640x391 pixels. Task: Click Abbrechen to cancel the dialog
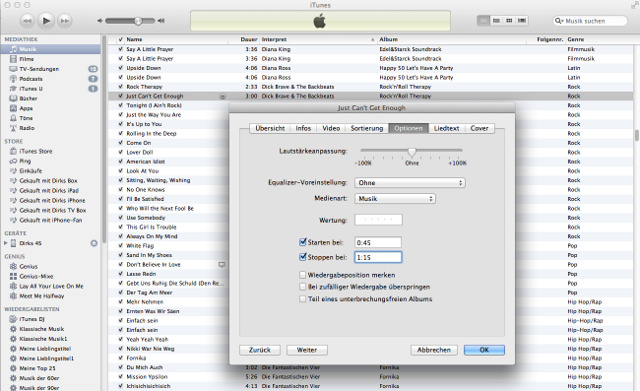point(434,350)
